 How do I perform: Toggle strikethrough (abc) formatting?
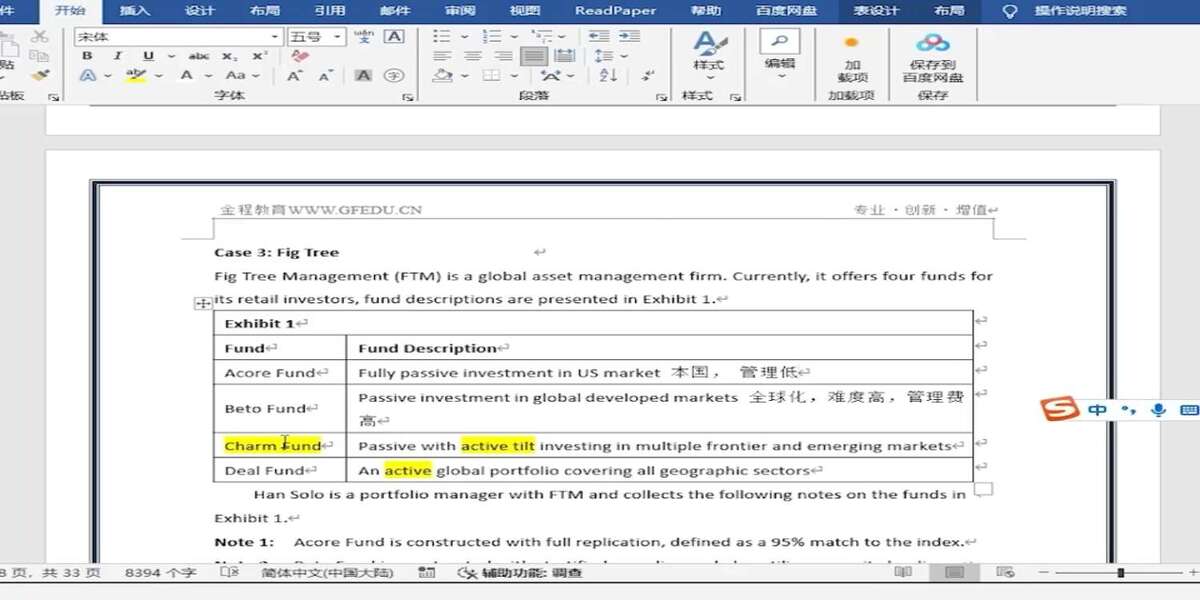(199, 56)
